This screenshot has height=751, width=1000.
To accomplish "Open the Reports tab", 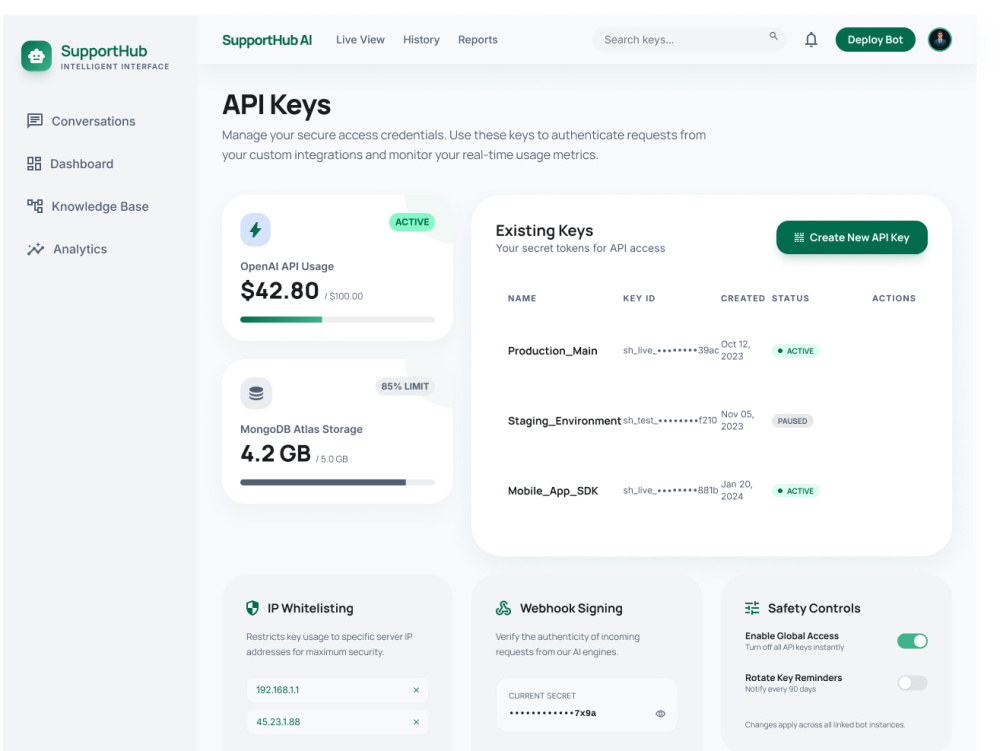I will [478, 40].
